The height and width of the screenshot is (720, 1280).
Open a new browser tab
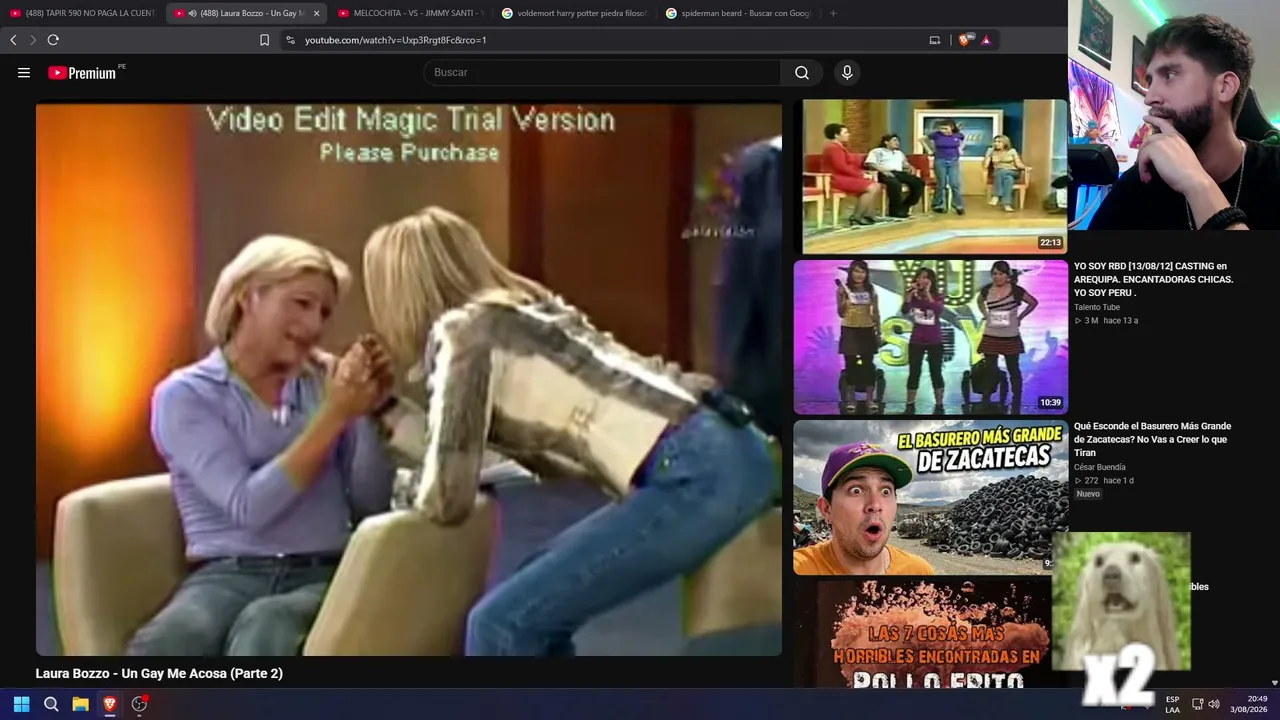tap(833, 13)
